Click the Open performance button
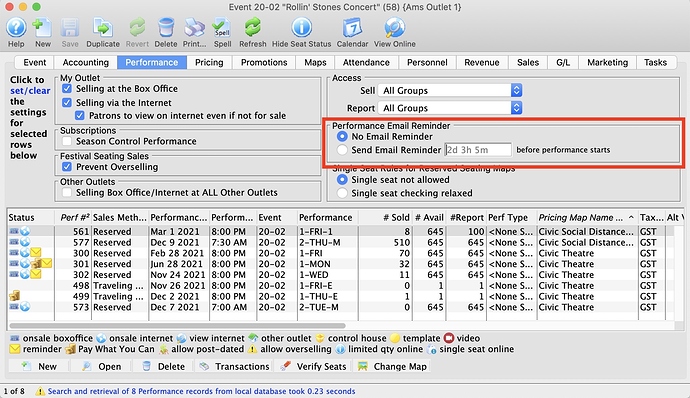The height and width of the screenshot is (398, 690). tap(101, 366)
